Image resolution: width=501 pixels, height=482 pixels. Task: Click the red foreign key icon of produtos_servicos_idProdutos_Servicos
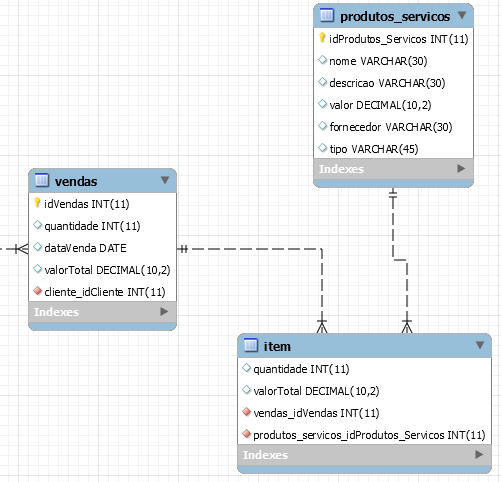pos(247,434)
